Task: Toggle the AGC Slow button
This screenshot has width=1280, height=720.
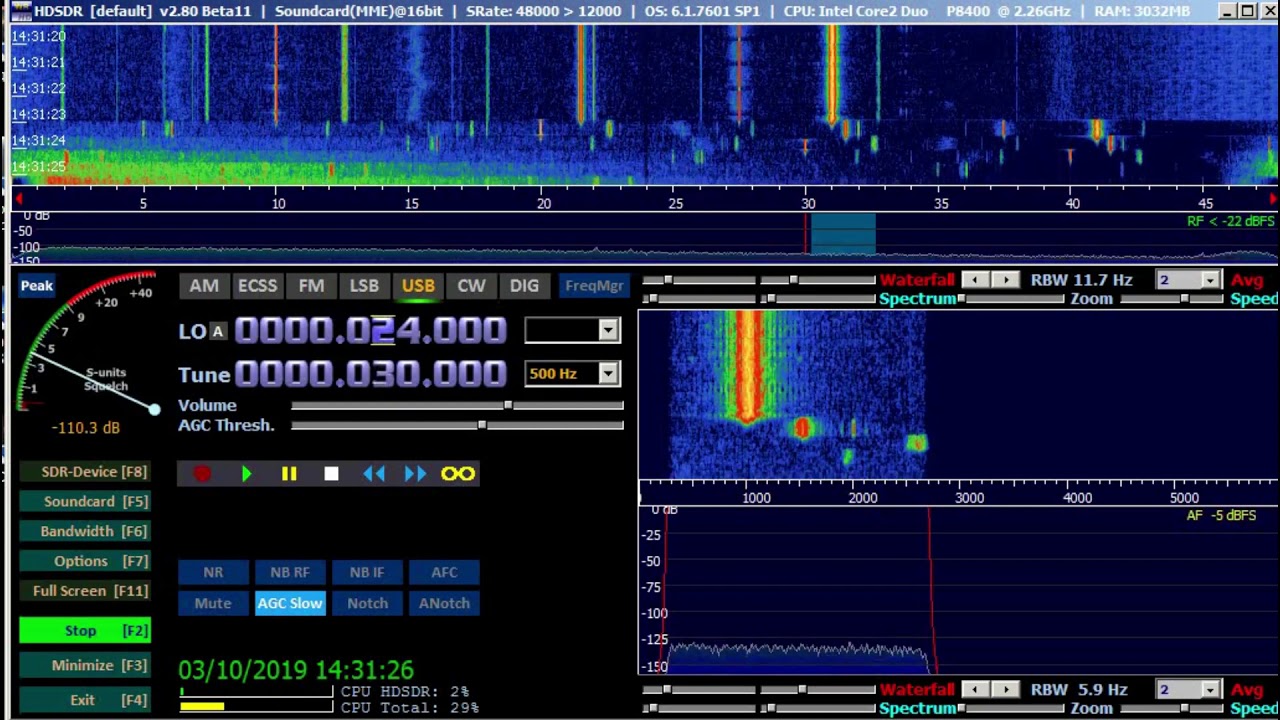Action: pyautogui.click(x=290, y=603)
